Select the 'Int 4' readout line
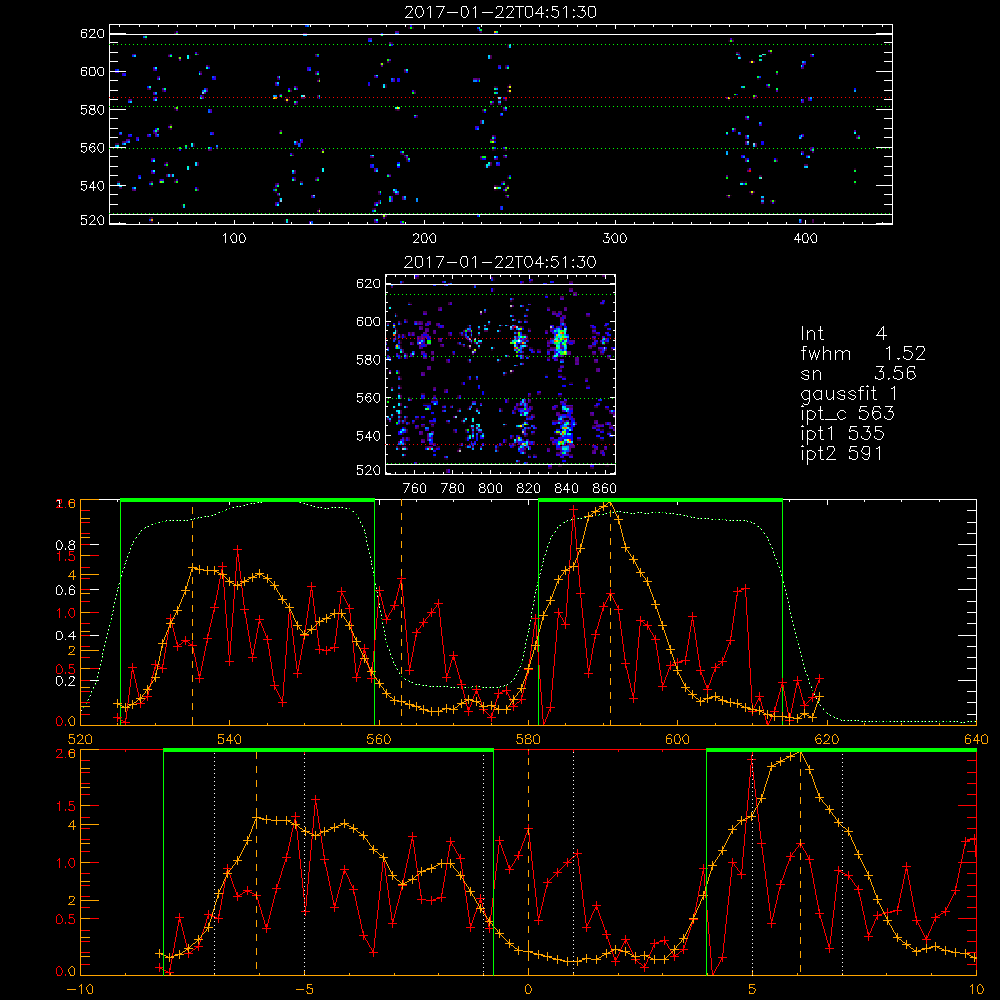 (x=843, y=333)
